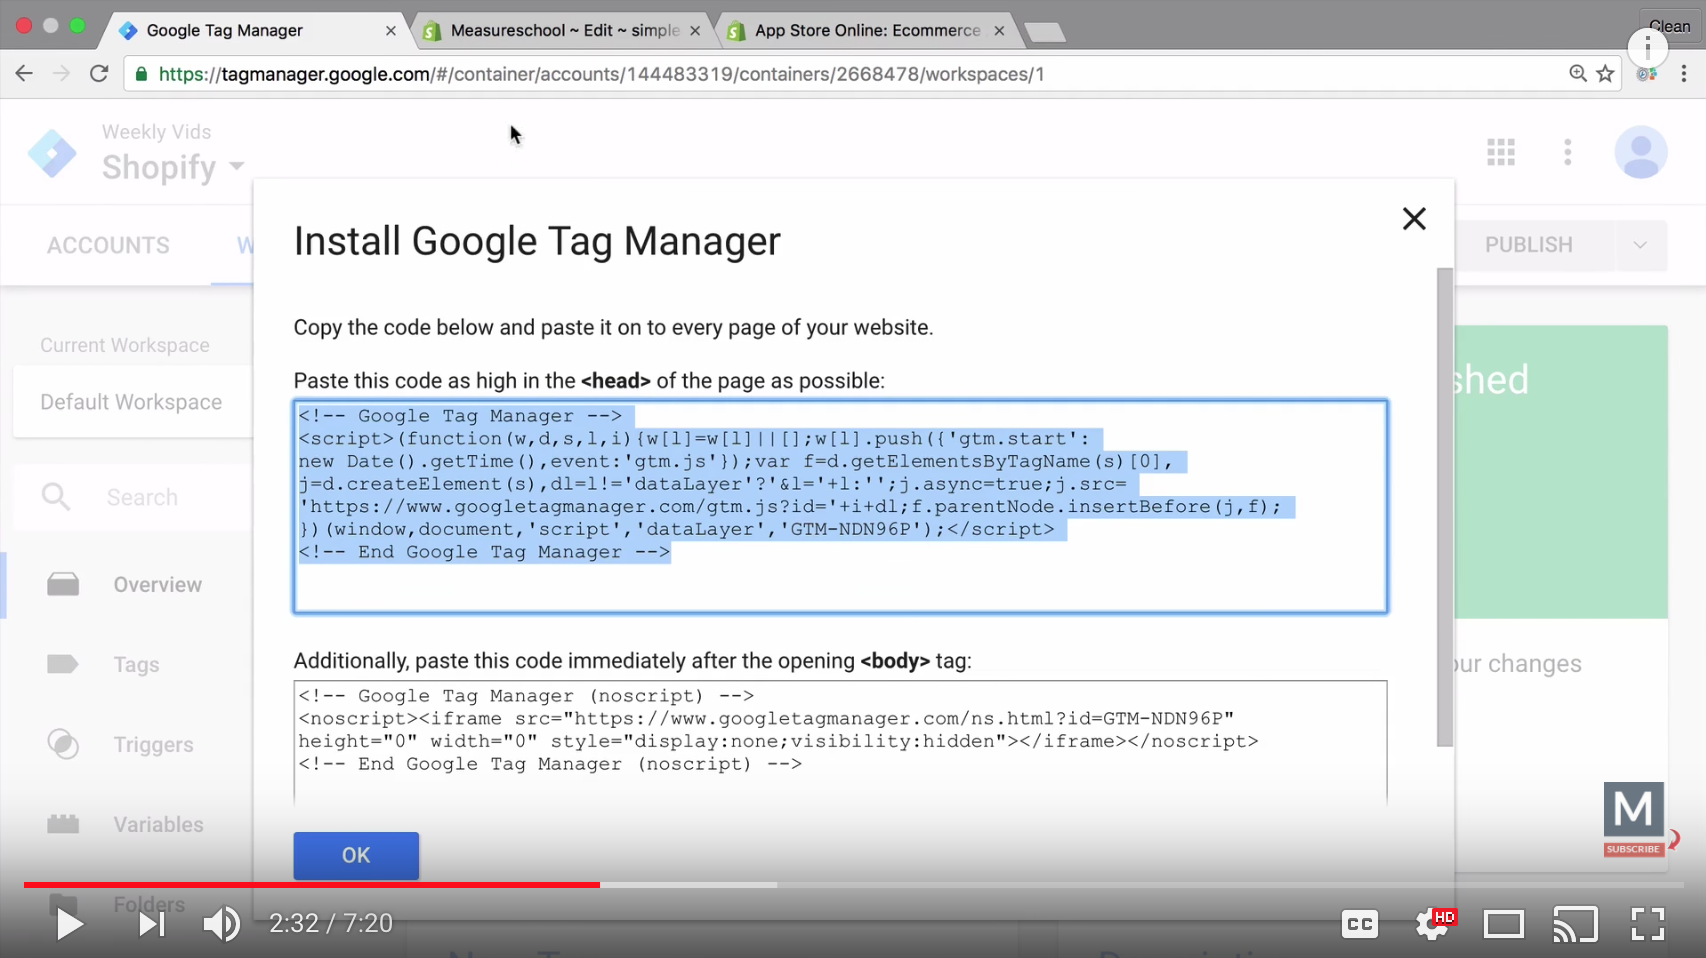Expand the Publish dropdown arrow
The image size is (1706, 958).
click(1640, 245)
